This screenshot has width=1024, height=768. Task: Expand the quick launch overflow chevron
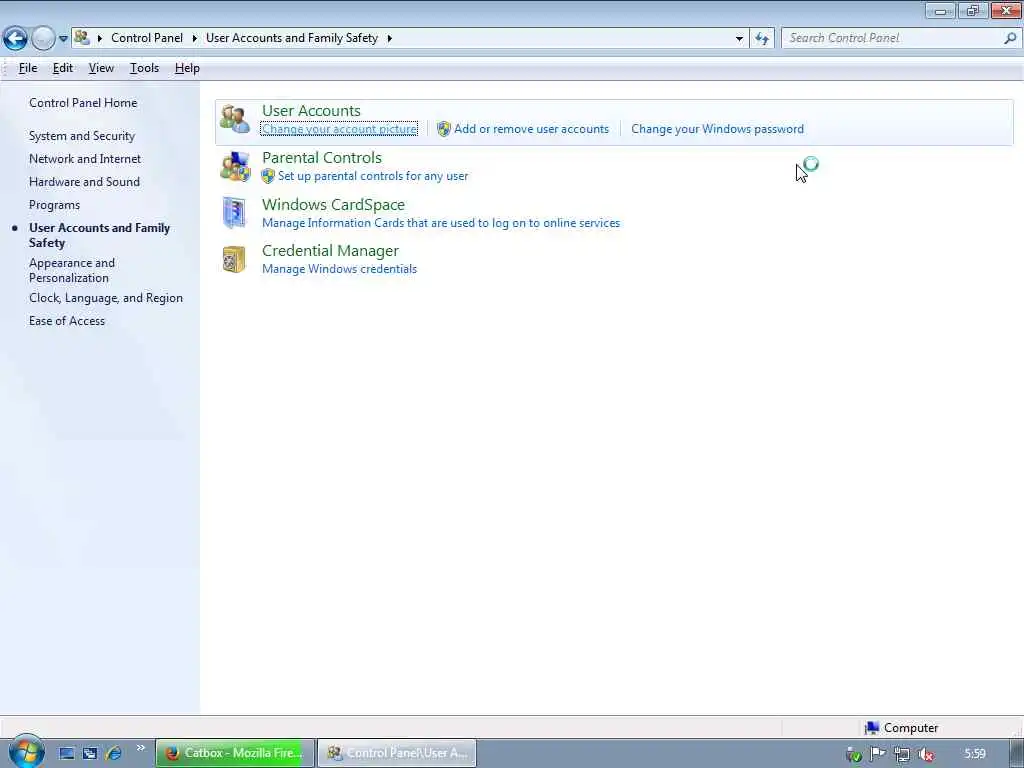point(140,748)
